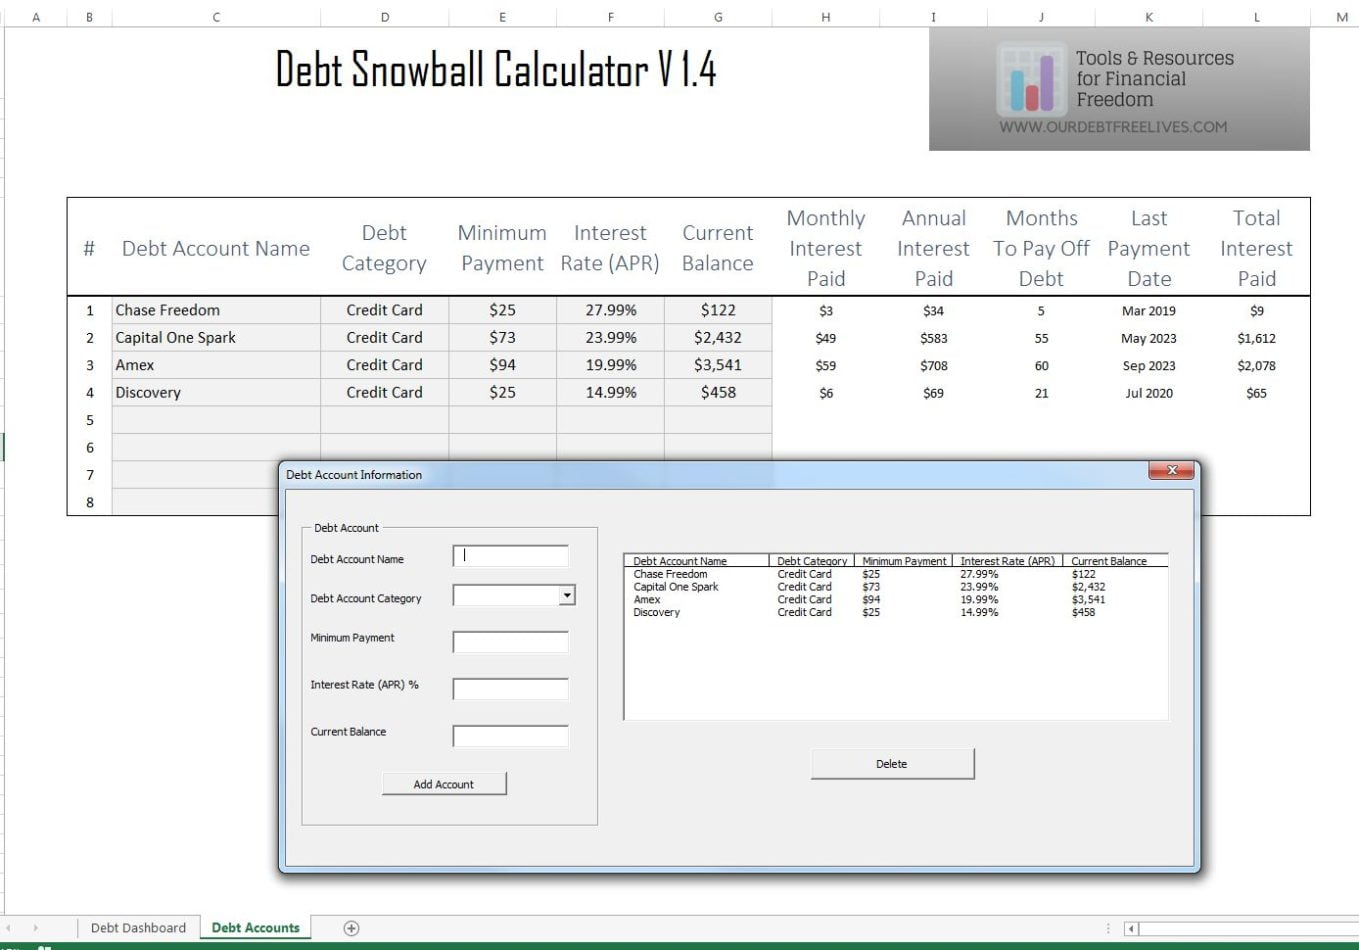The width and height of the screenshot is (1359, 950).
Task: Click the Interest Rate (APR) list column header
Action: point(1007,561)
